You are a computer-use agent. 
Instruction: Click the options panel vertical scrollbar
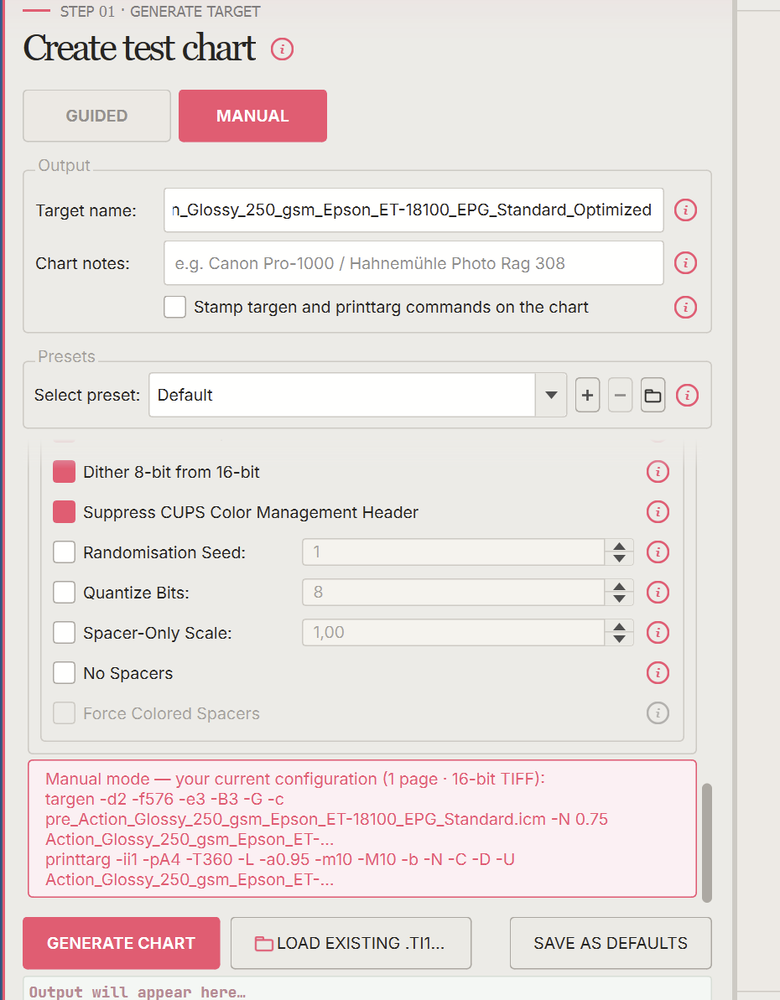pos(707,842)
